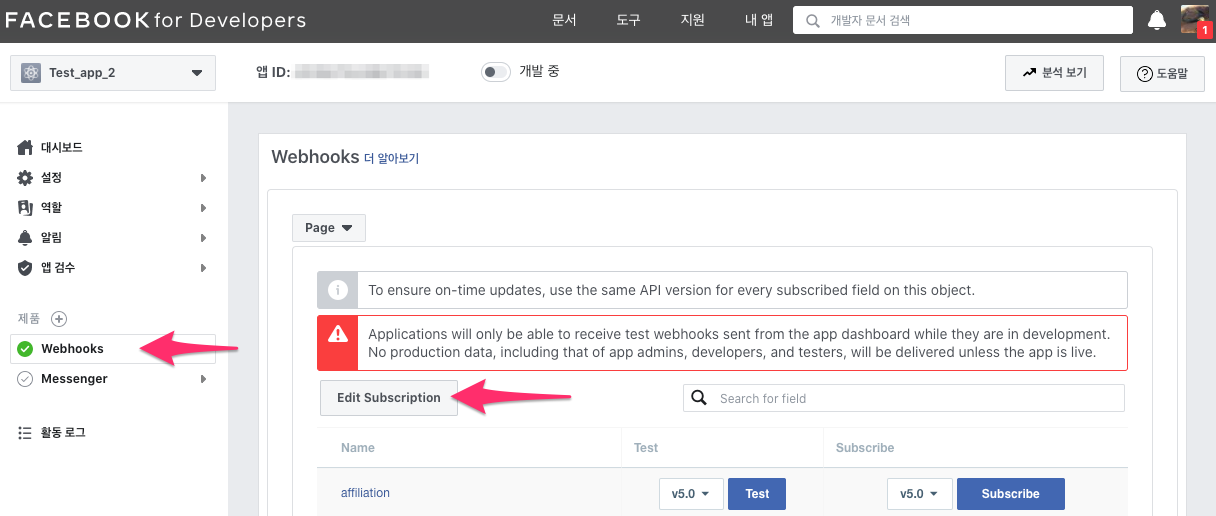Image resolution: width=1216 pixels, height=516 pixels.
Task: Focus the 개발자 문서 검색 search box
Action: click(x=963, y=20)
